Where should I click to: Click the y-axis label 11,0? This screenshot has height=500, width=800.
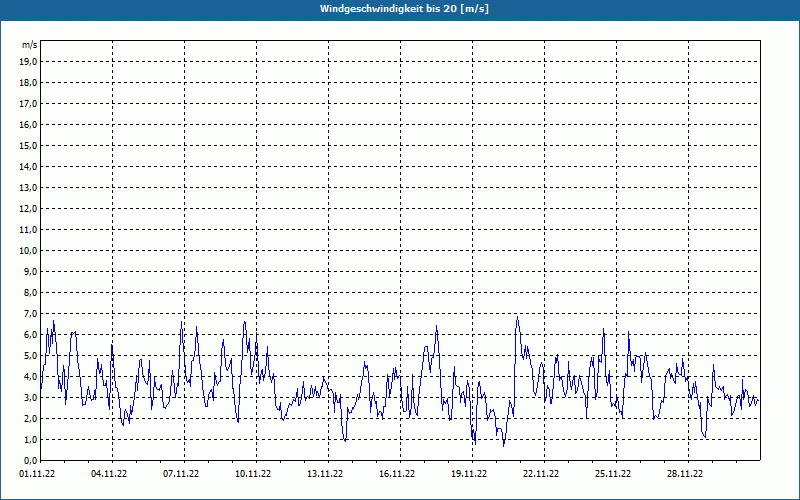pos(28,230)
